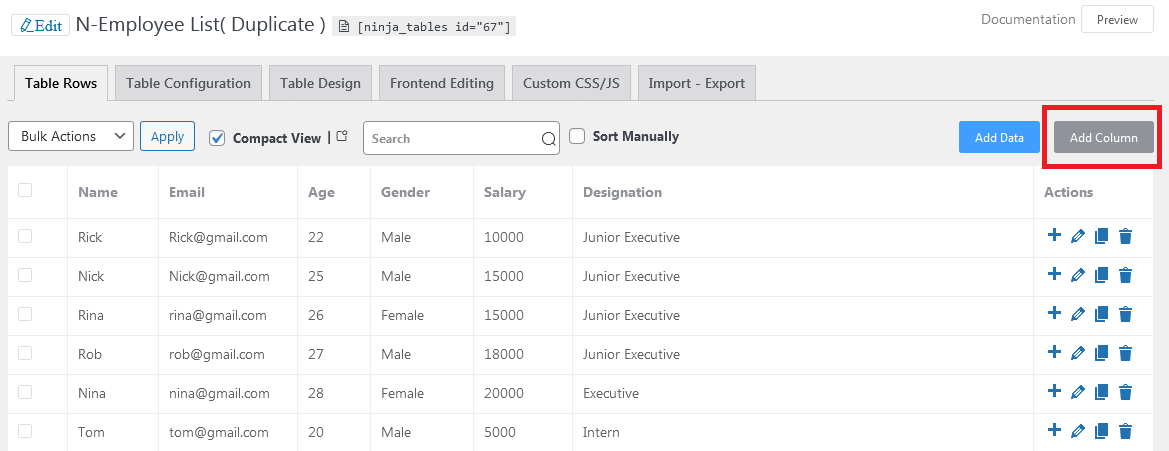Image resolution: width=1169 pixels, height=451 pixels.
Task: Click the Add Column button
Action: click(x=1103, y=138)
